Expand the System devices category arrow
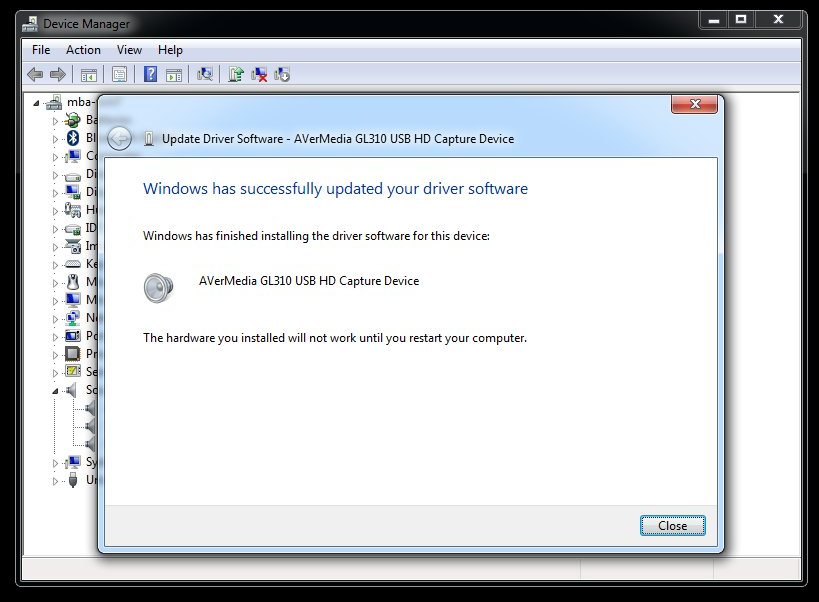This screenshot has height=602, width=819. click(x=55, y=463)
